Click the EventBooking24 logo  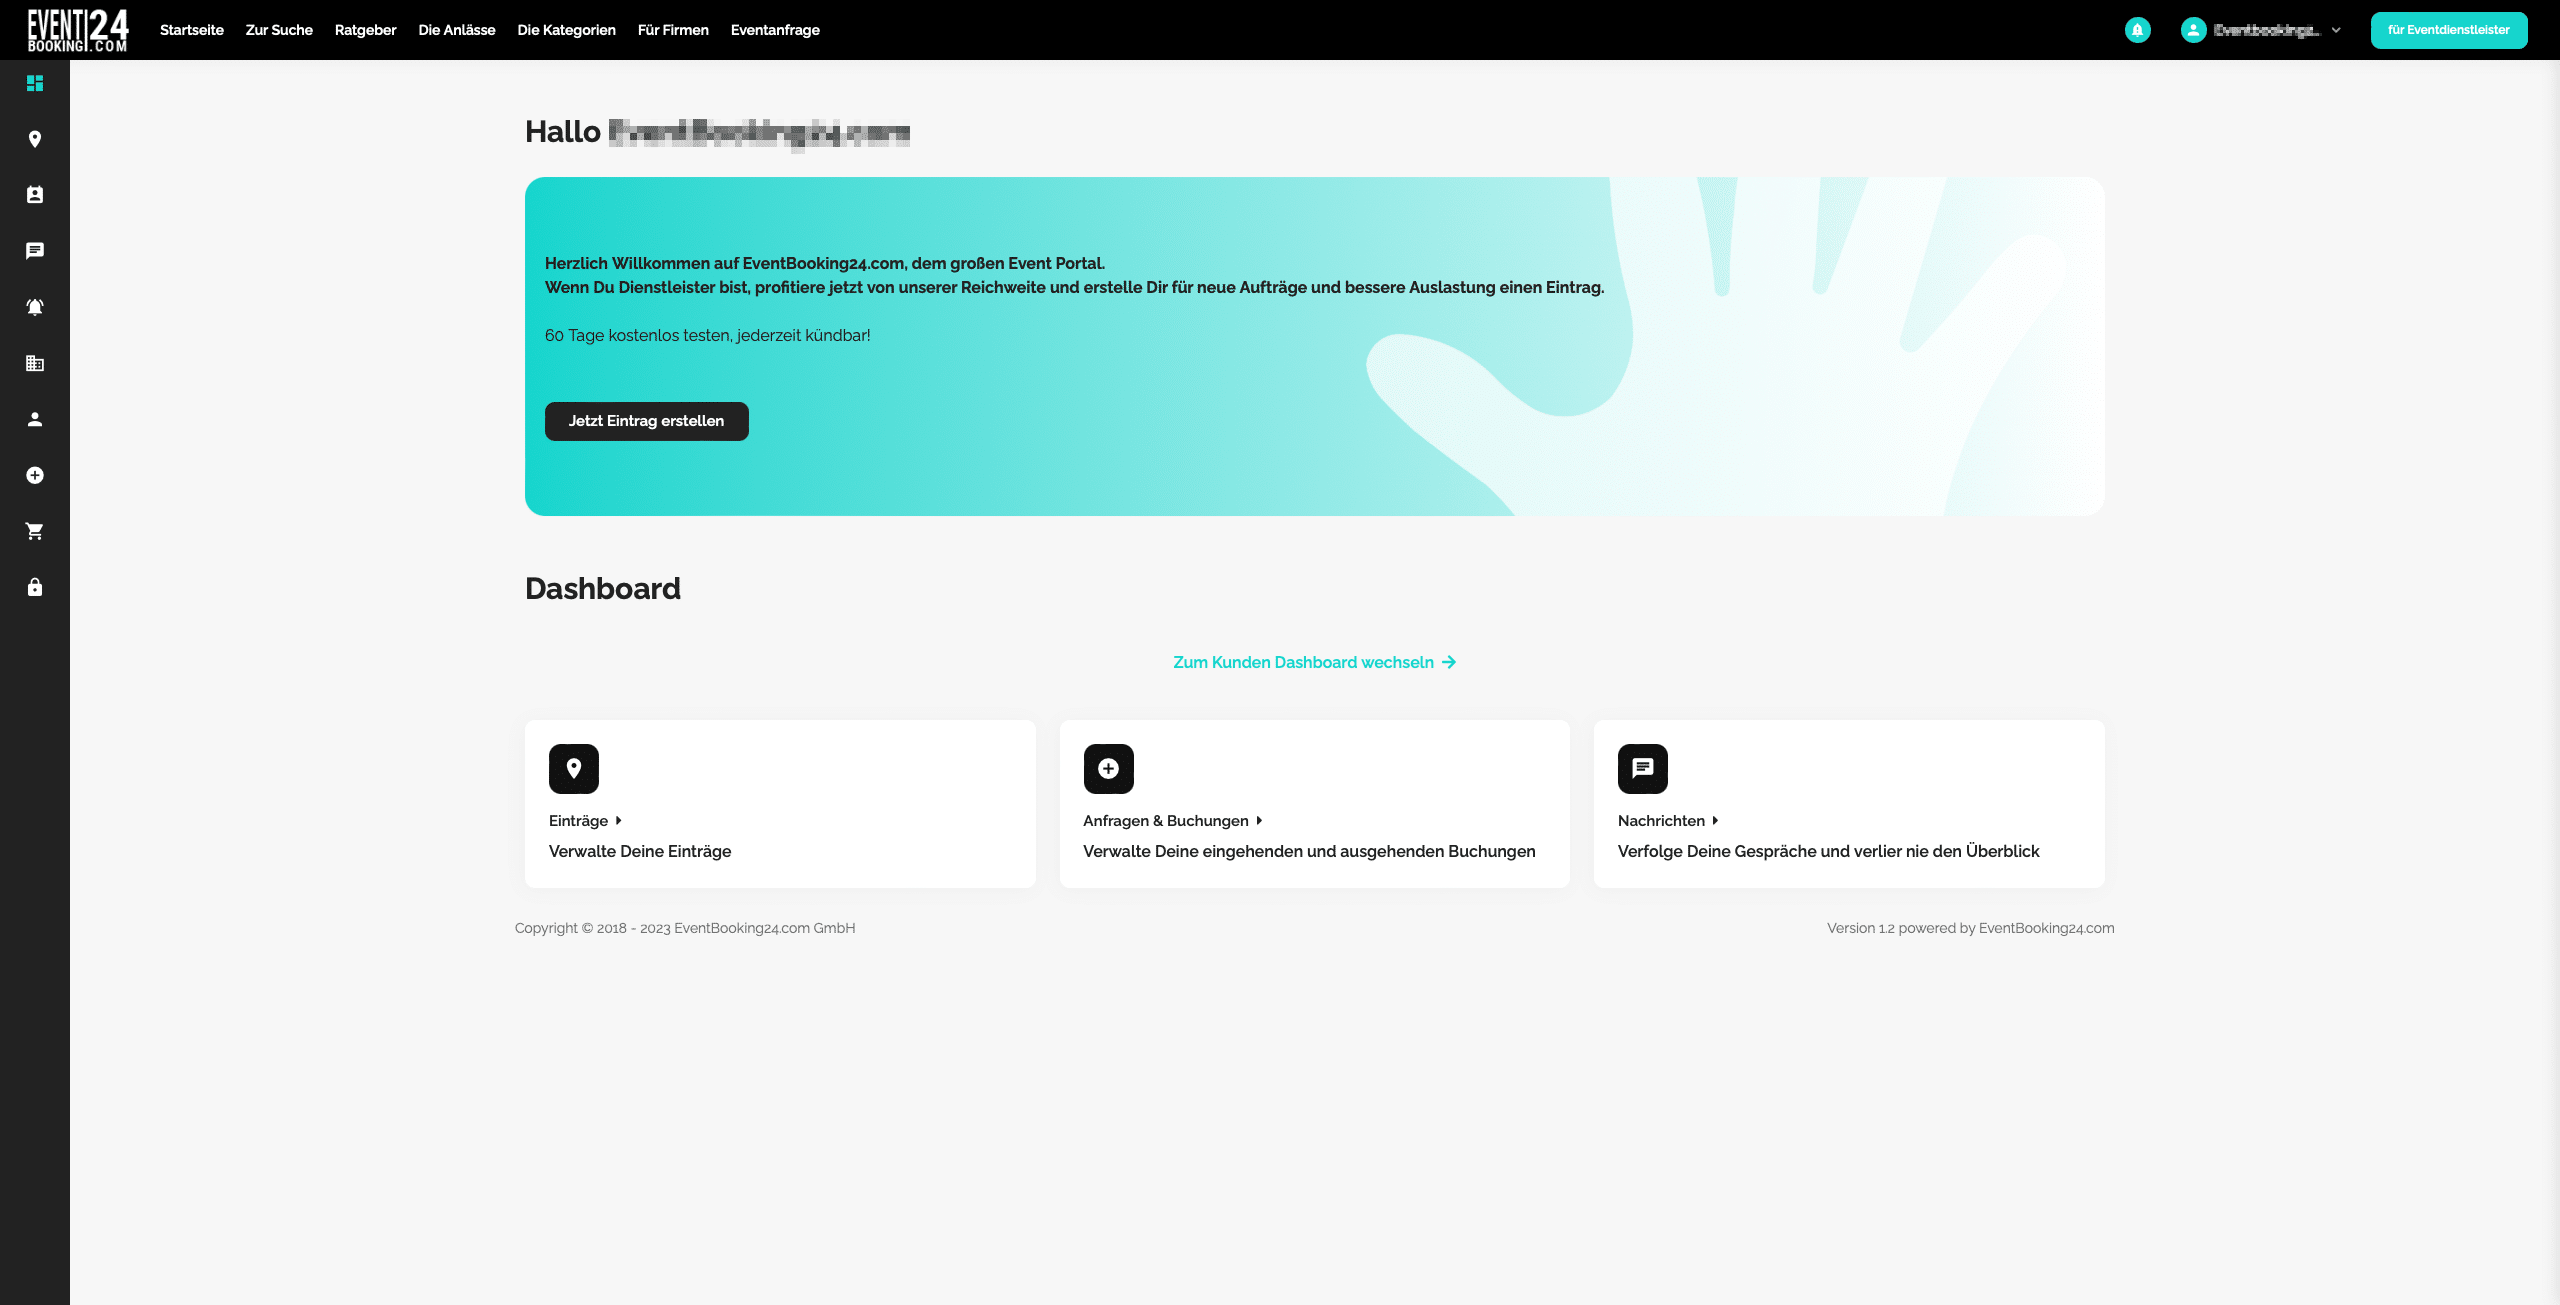(78, 30)
